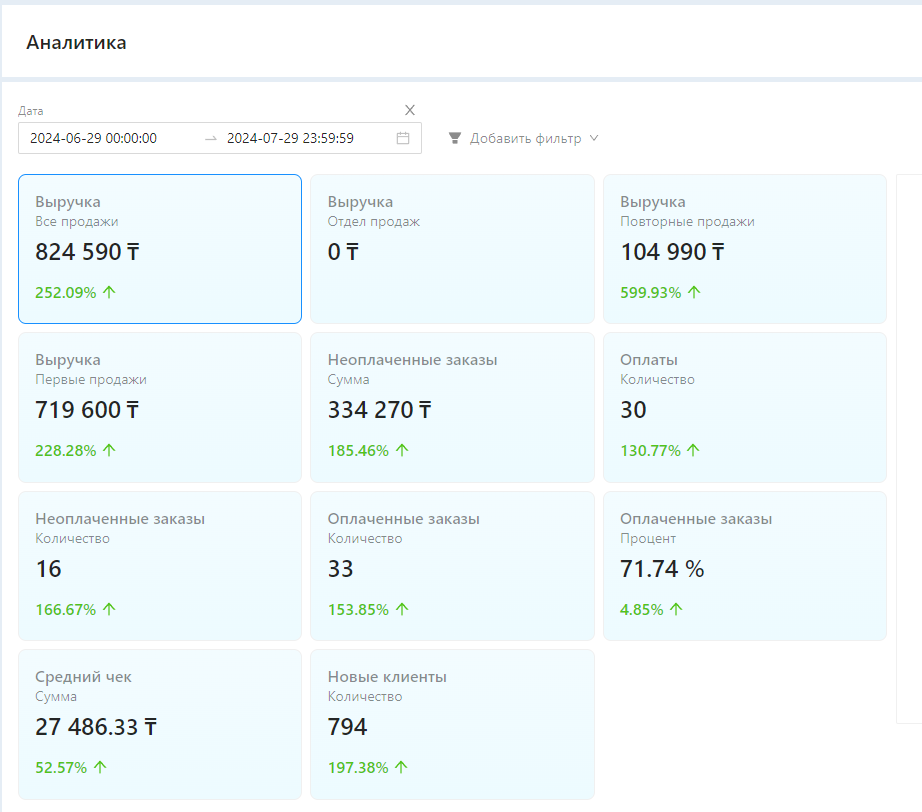The height and width of the screenshot is (812, 922).
Task: Click the funnel filter icon
Action: point(455,138)
